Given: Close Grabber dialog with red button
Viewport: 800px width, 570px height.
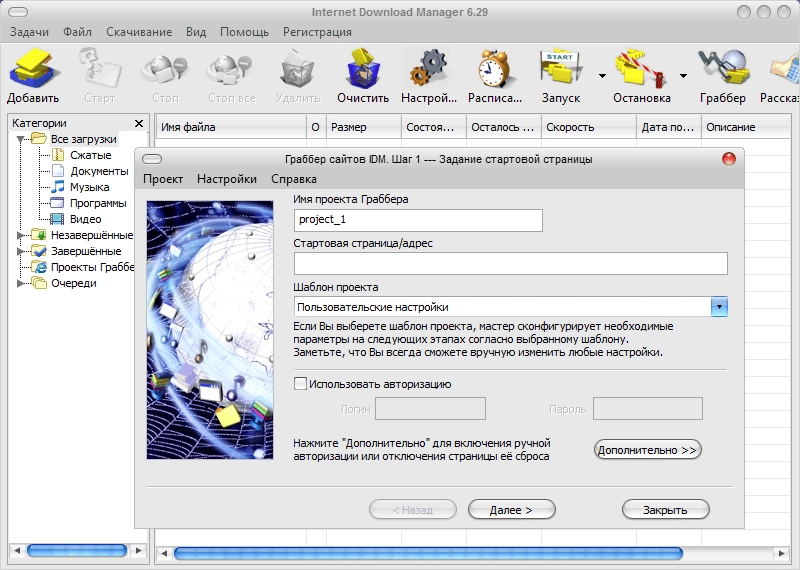Looking at the screenshot, I should 729,159.
